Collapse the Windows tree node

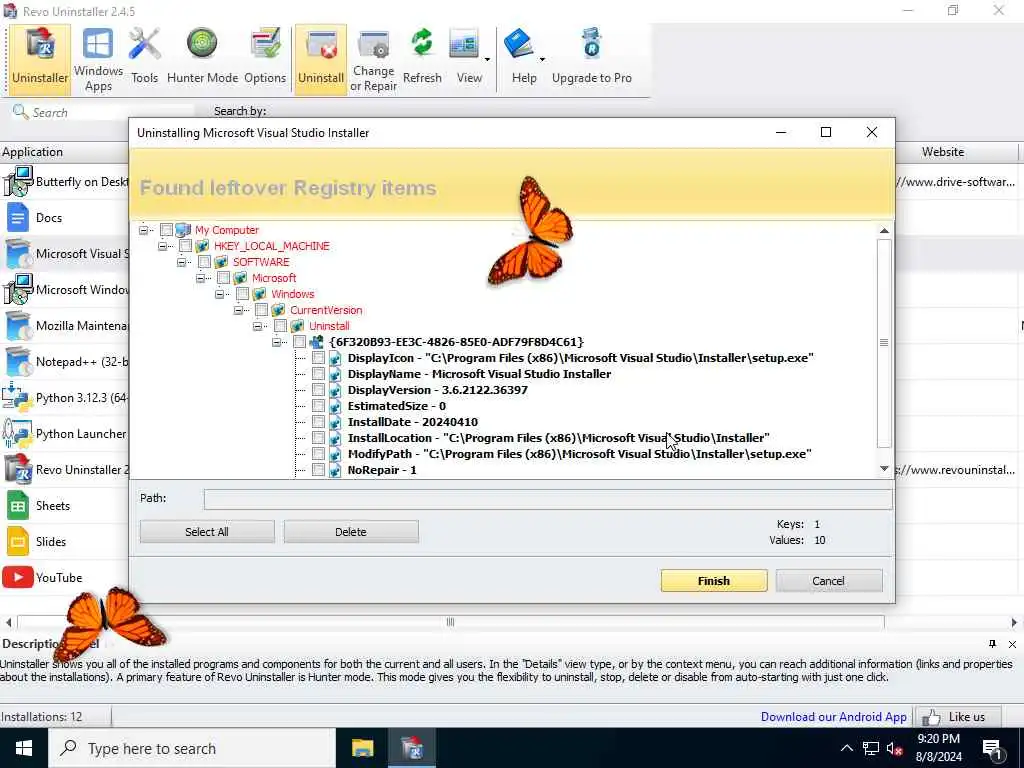219,294
